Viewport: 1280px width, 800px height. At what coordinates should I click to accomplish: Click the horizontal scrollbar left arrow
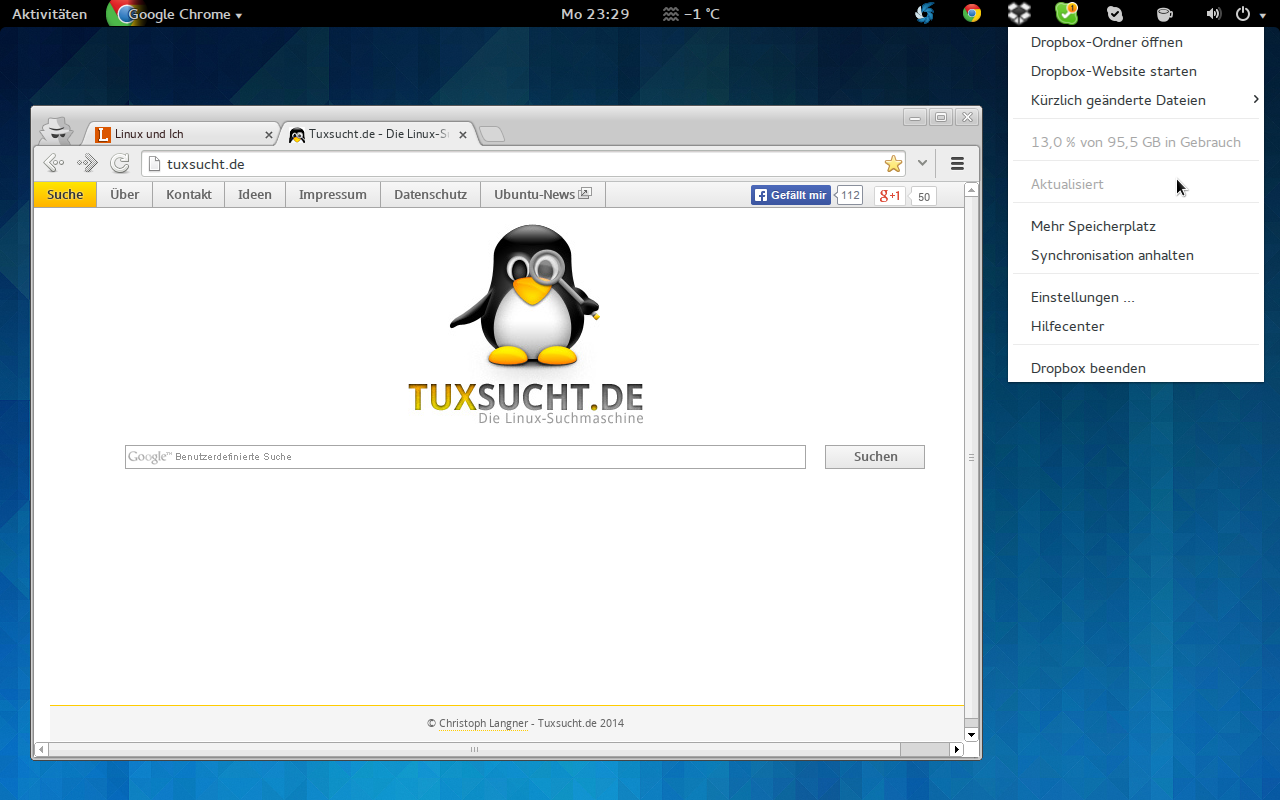(41, 749)
